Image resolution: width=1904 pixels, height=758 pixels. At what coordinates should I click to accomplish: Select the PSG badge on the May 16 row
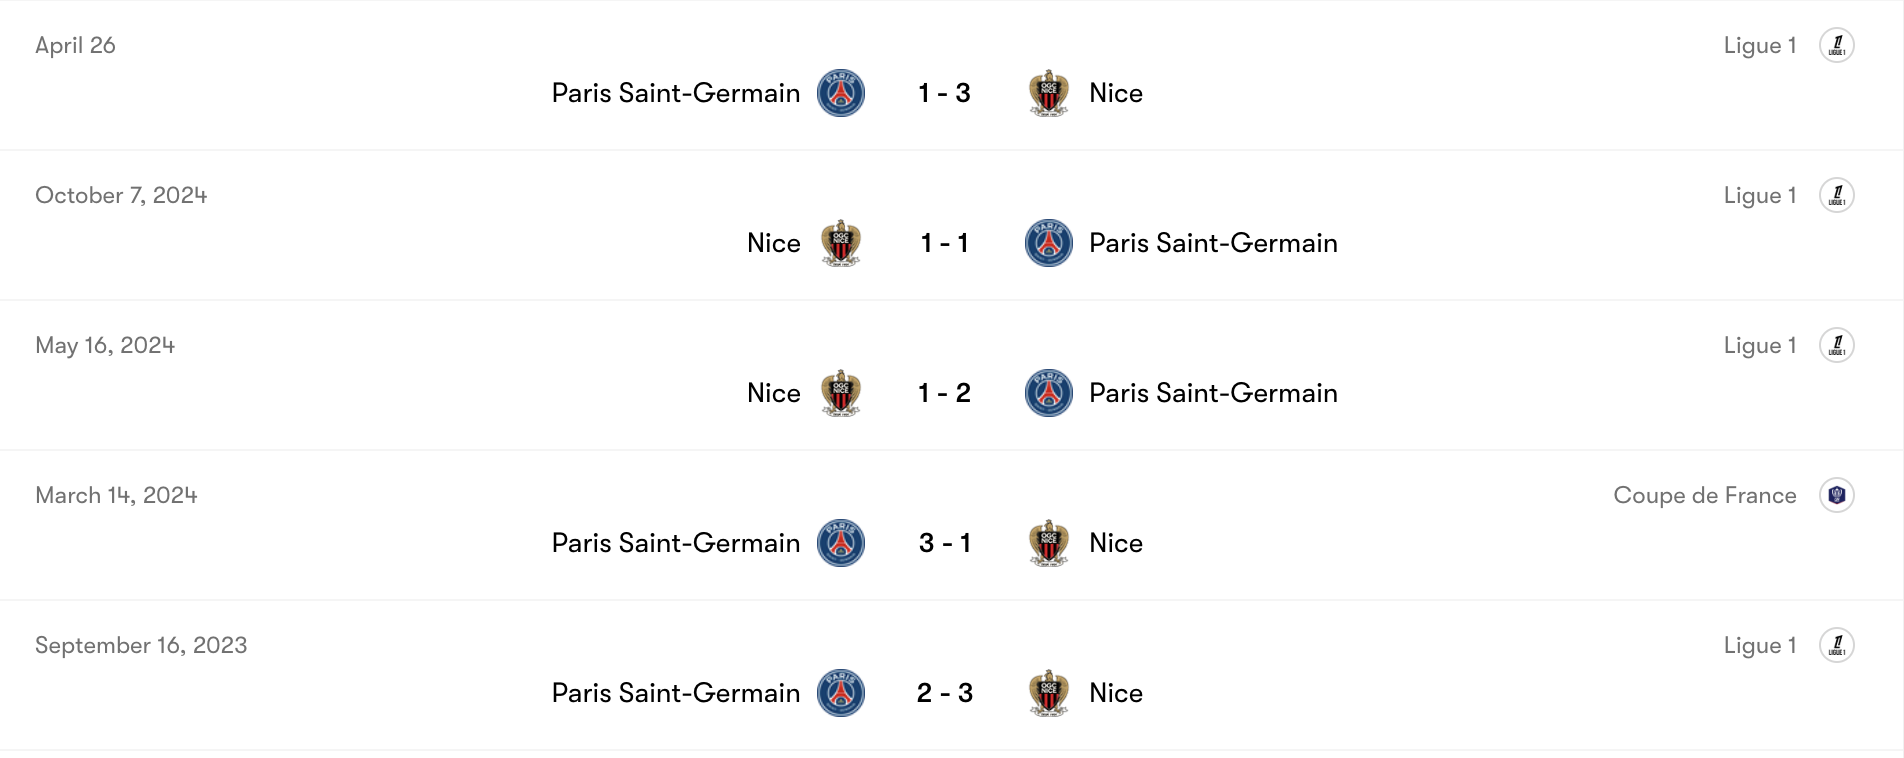click(1048, 393)
